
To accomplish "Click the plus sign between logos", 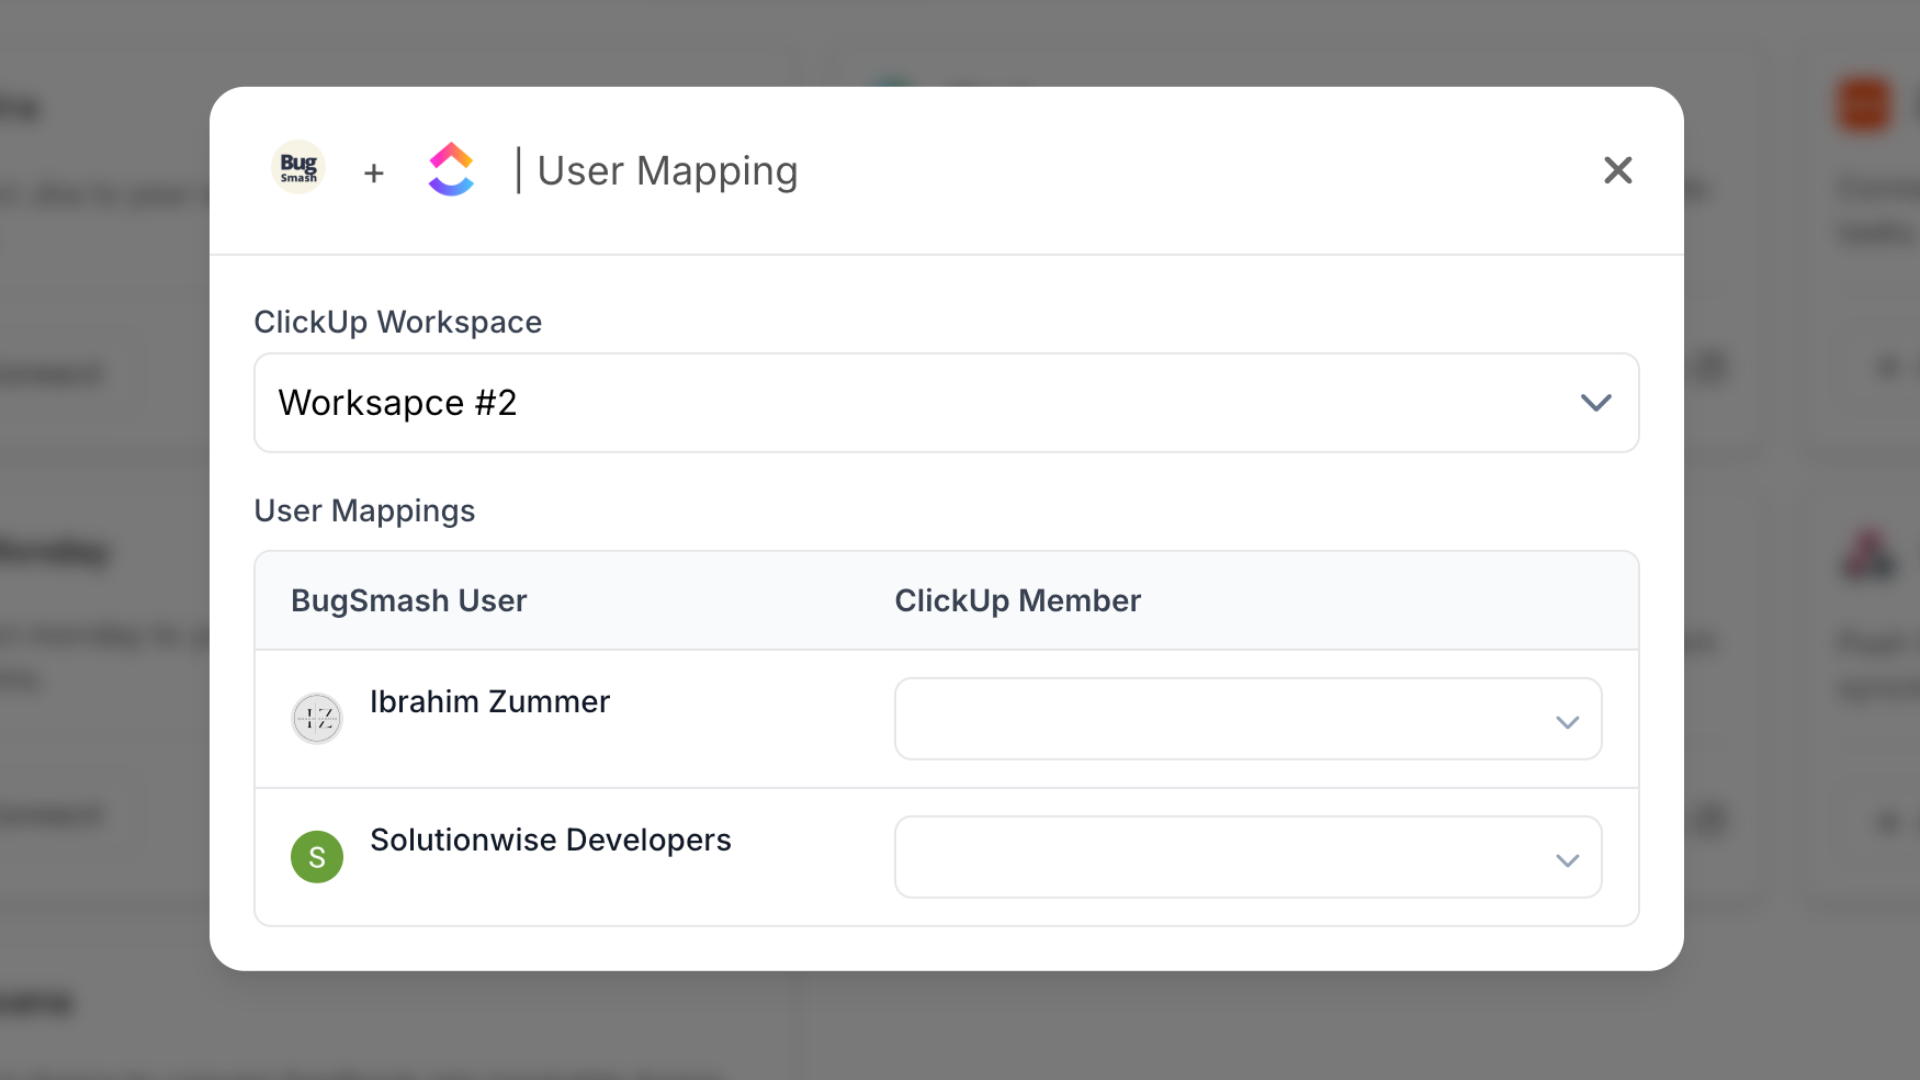I will (374, 173).
